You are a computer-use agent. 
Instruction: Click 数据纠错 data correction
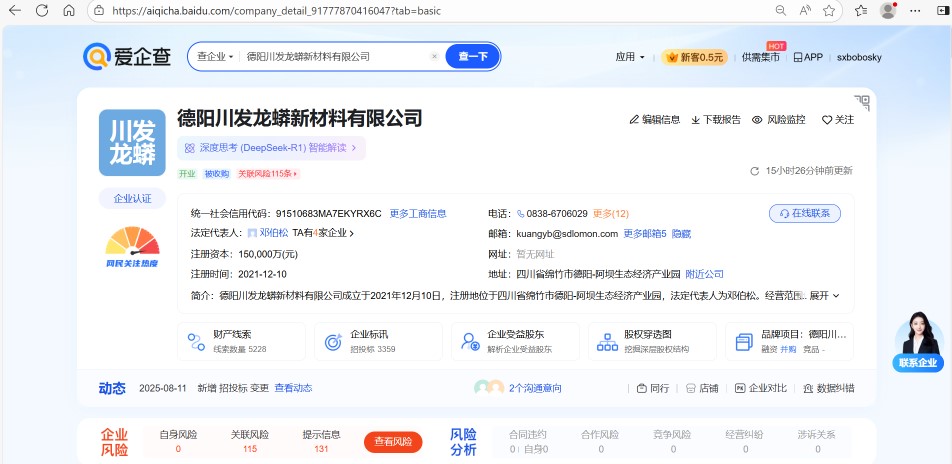tap(828, 388)
